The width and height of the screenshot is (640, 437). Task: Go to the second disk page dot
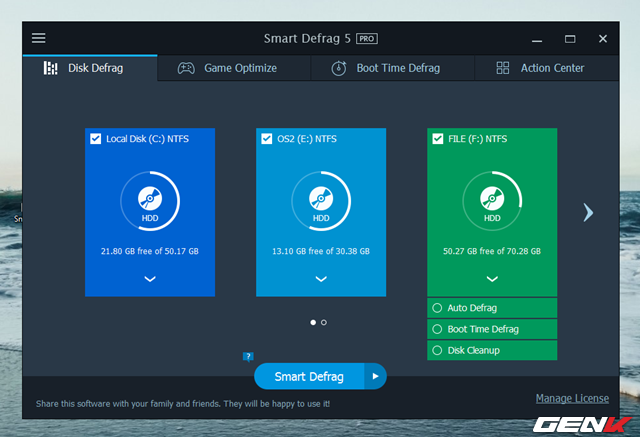tap(324, 322)
